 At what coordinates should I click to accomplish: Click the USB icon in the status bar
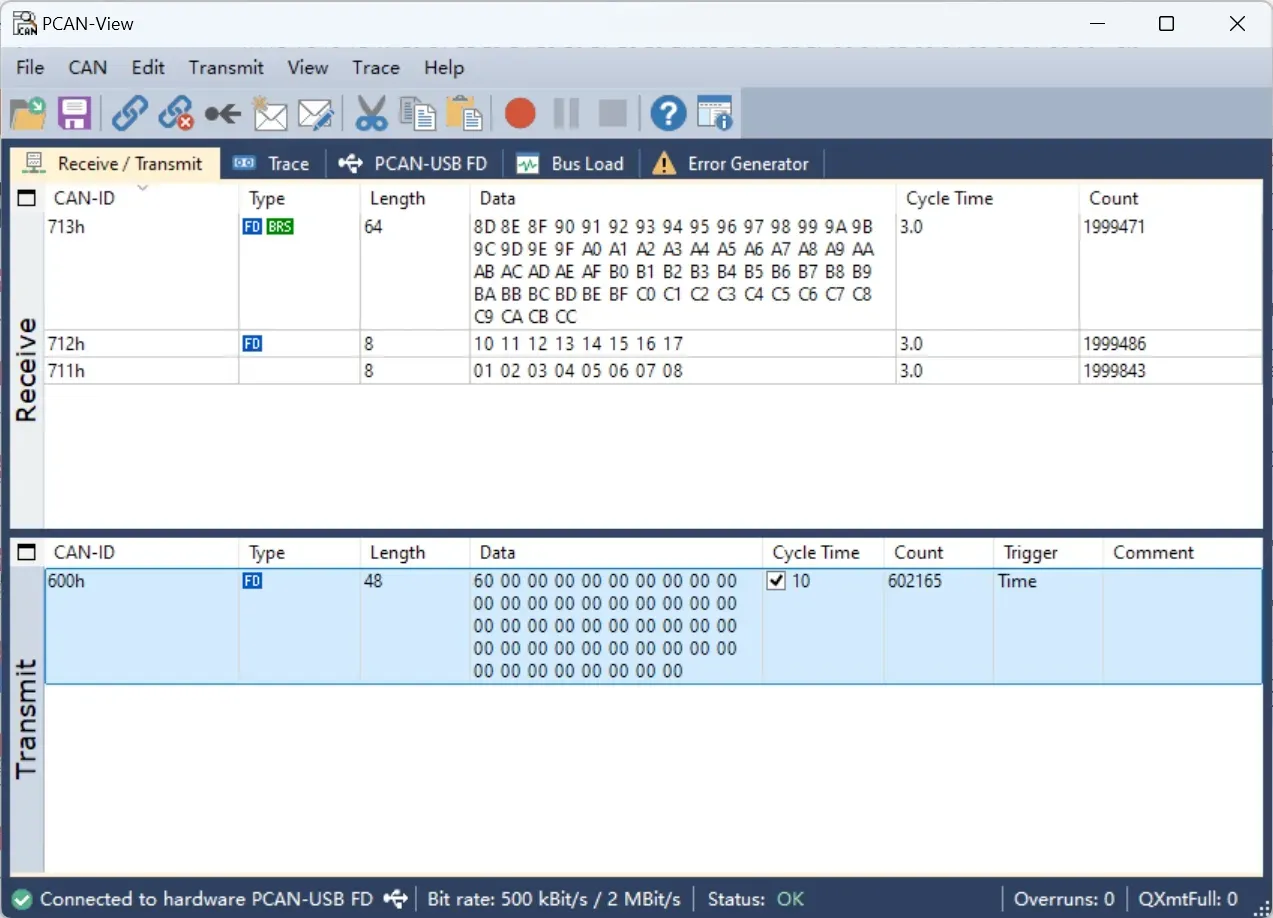(x=396, y=899)
